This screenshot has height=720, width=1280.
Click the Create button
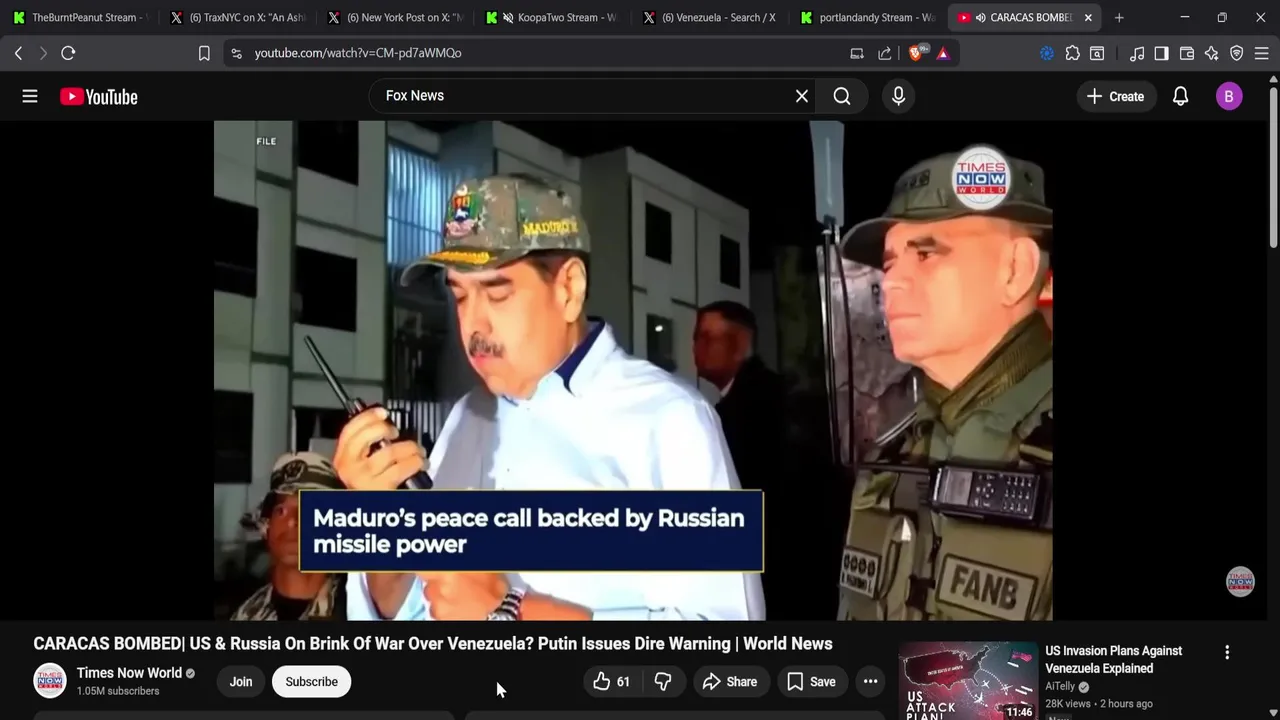1115,96
